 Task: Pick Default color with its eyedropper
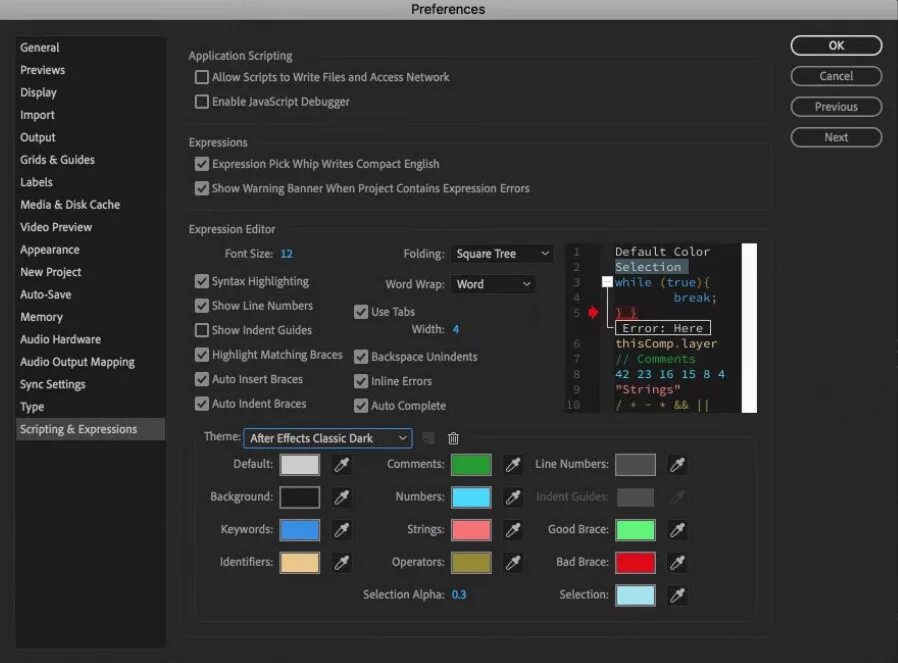[341, 464]
